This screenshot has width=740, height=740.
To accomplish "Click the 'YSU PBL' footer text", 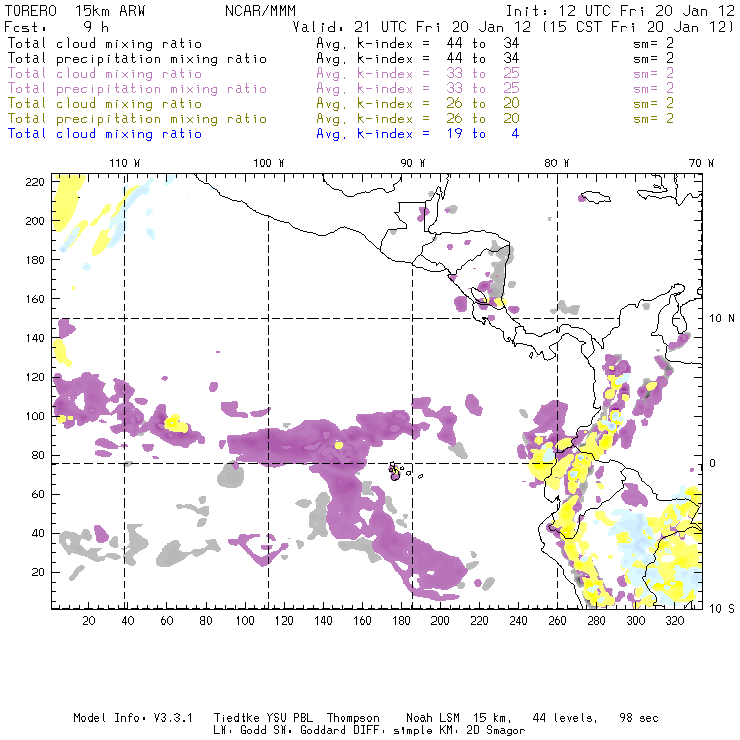I will coord(289,718).
